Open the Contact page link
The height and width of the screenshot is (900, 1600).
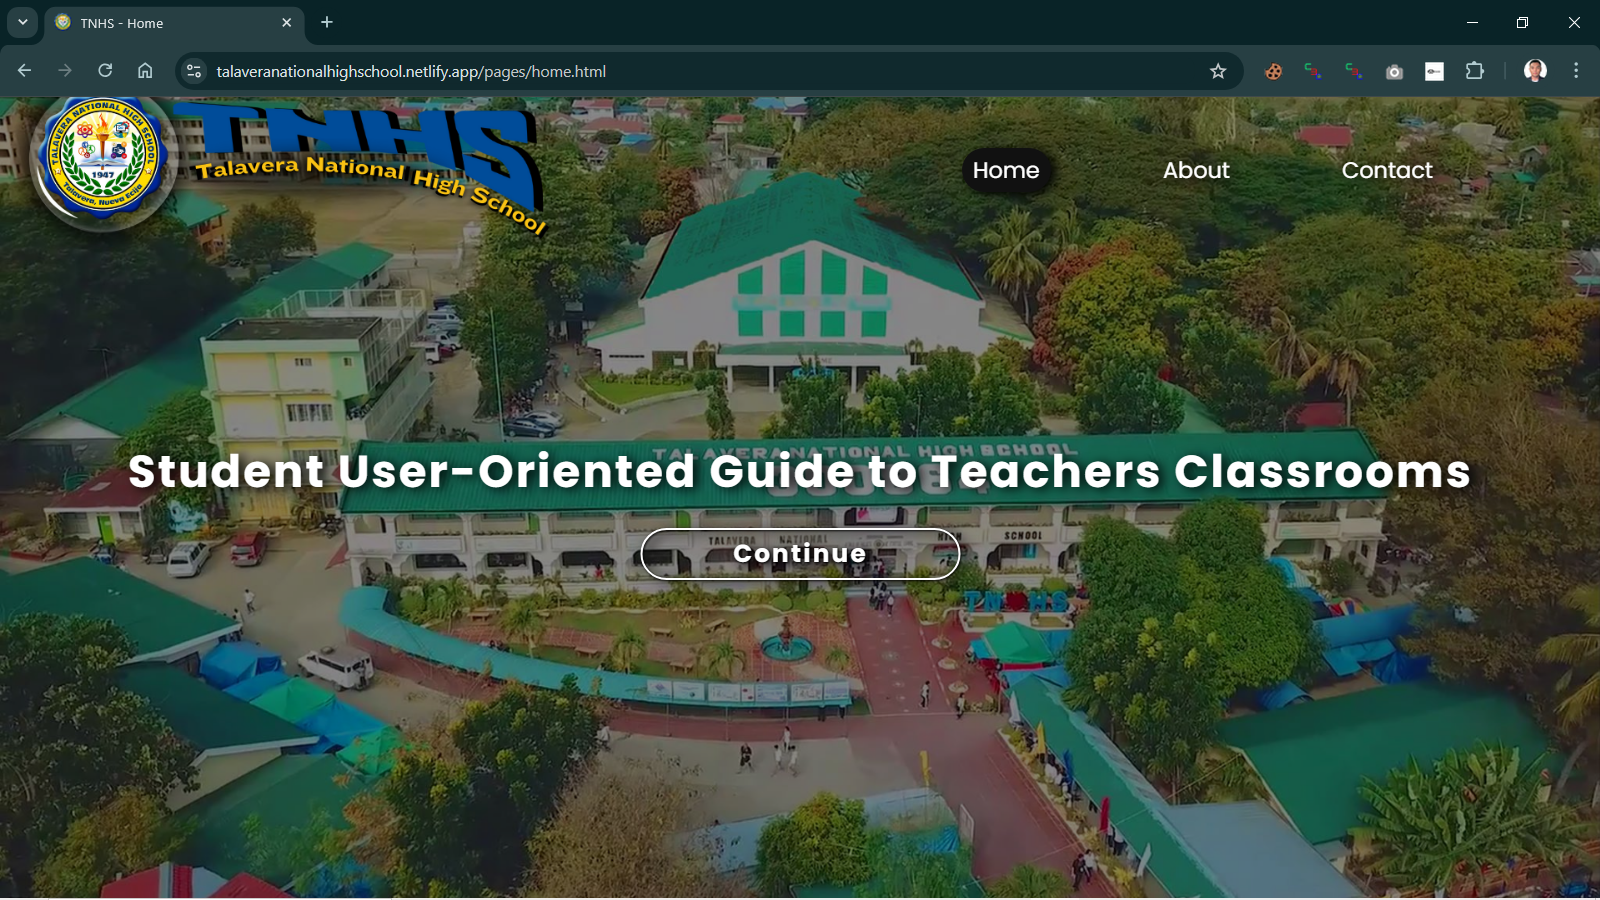point(1387,171)
